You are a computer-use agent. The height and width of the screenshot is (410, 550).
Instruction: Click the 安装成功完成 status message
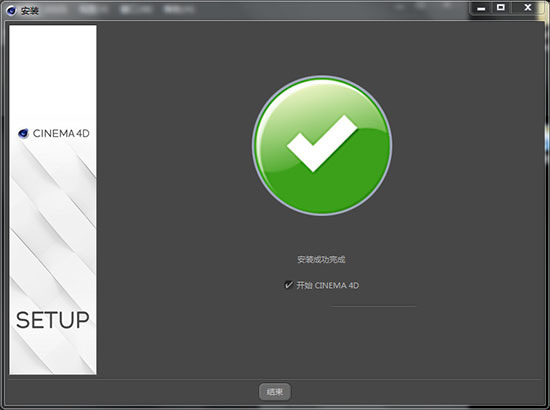tap(321, 260)
